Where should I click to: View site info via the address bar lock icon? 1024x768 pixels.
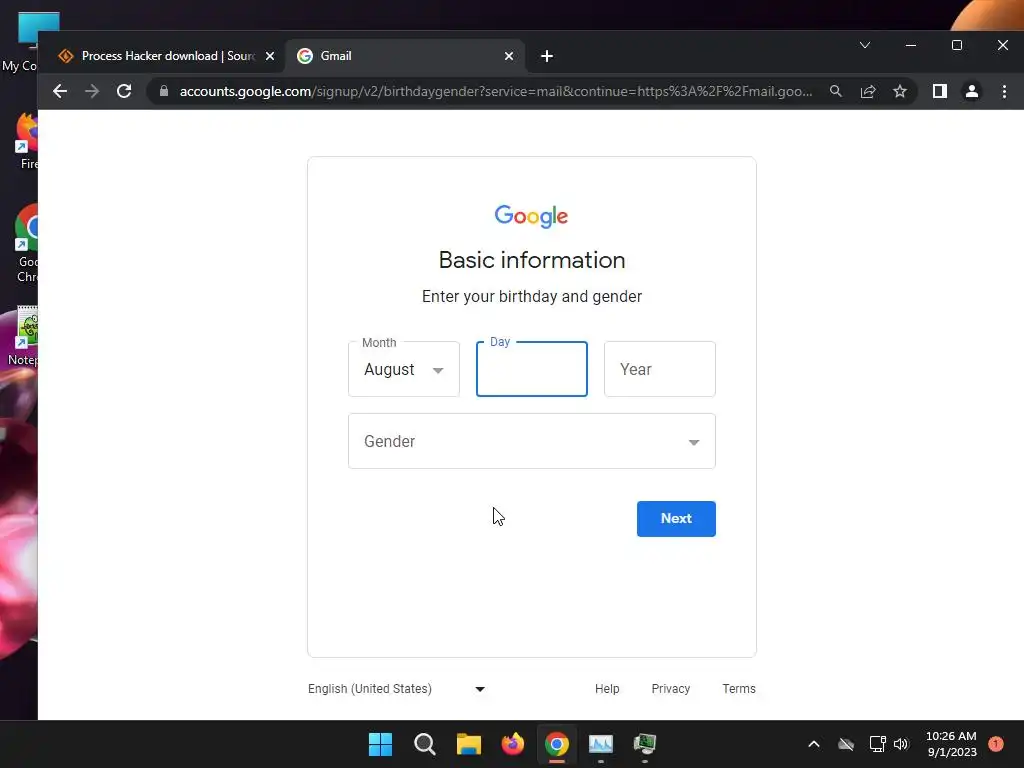point(164,91)
